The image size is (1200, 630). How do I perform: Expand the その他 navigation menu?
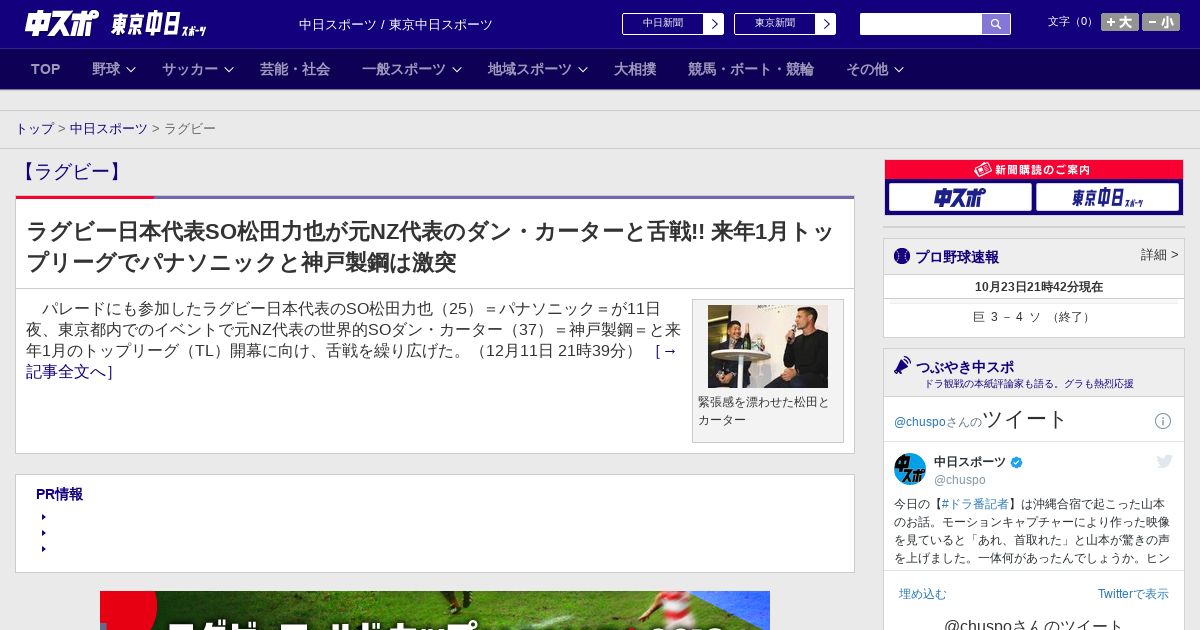tap(874, 69)
